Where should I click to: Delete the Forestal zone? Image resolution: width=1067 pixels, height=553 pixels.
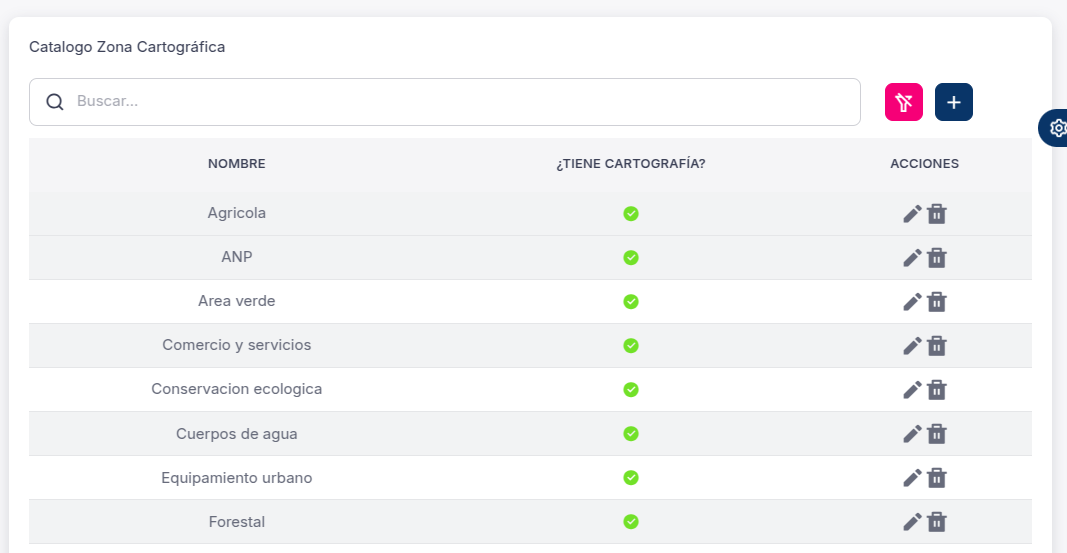pyautogui.click(x=937, y=522)
